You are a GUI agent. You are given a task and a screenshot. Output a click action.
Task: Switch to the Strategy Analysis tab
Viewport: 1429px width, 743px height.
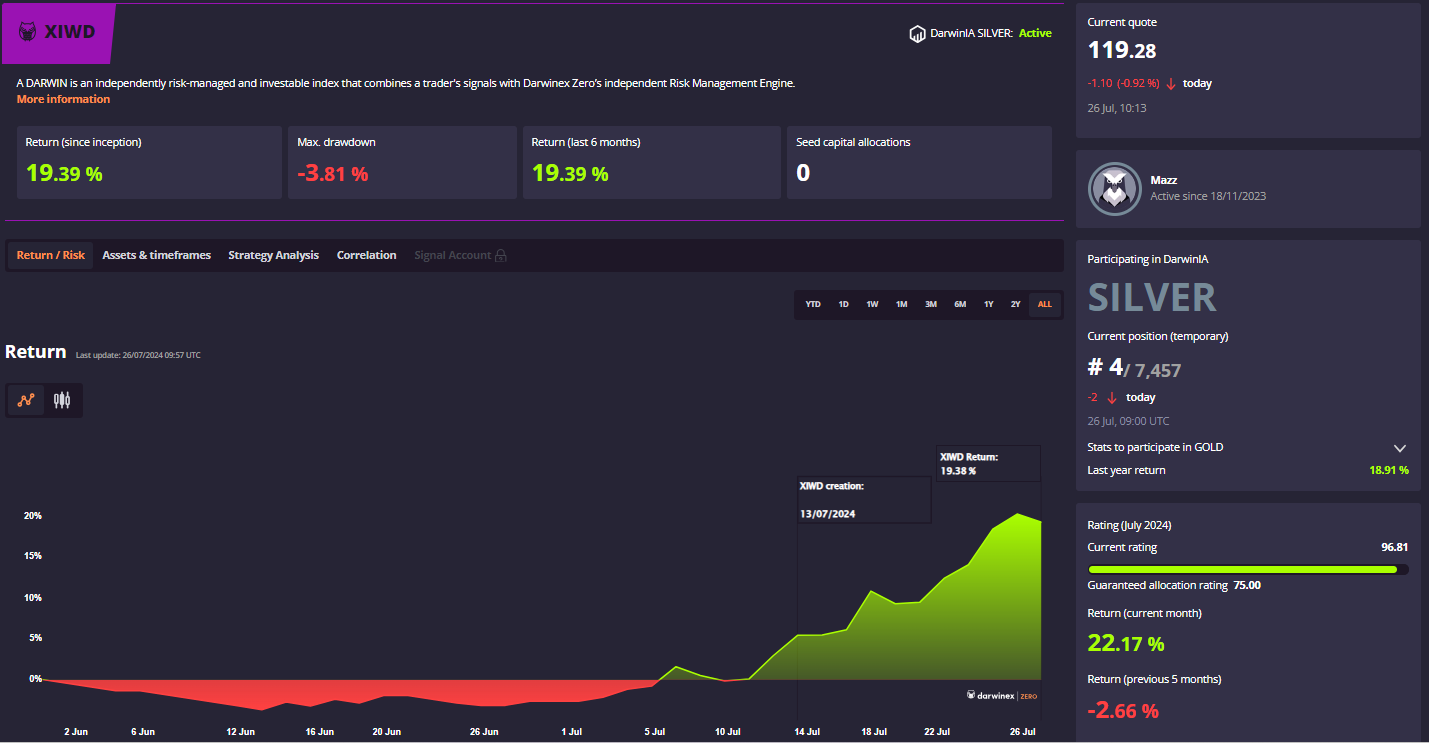(273, 256)
